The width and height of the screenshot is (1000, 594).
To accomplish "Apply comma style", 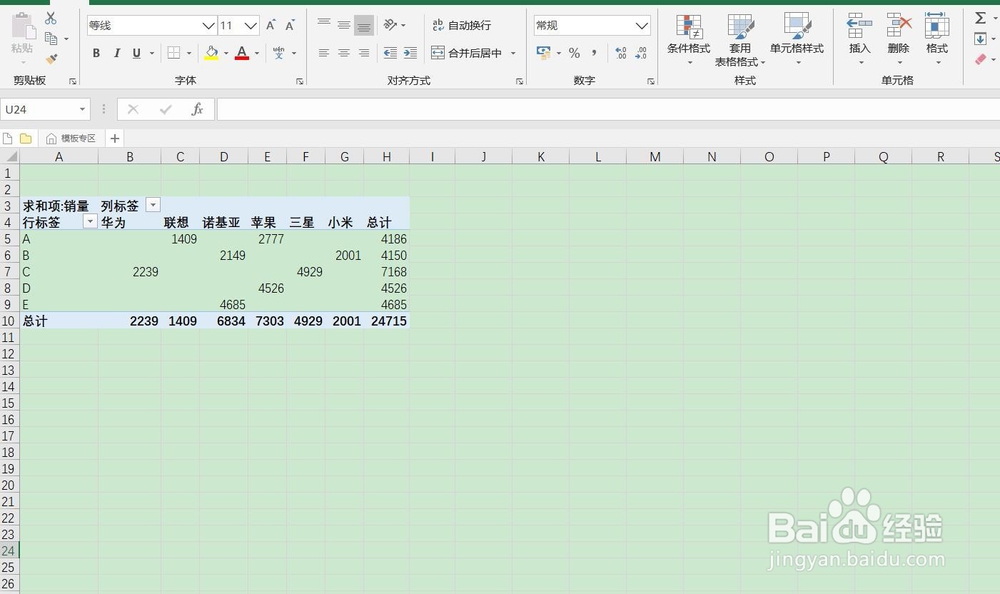I will 594,53.
